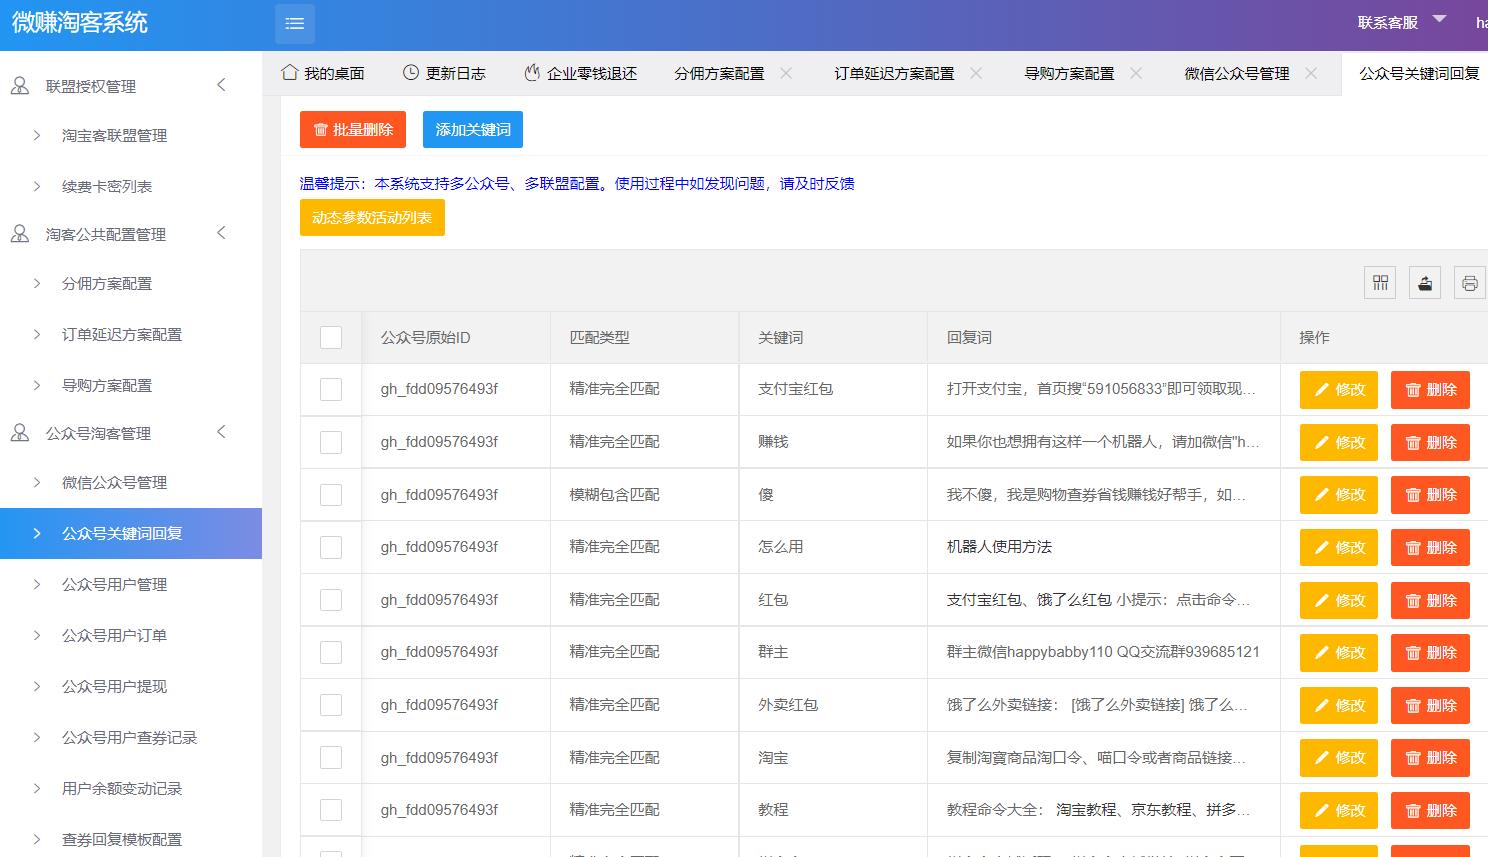Open sidebar item 公众号用户管理
The image size is (1488, 857).
114,584
